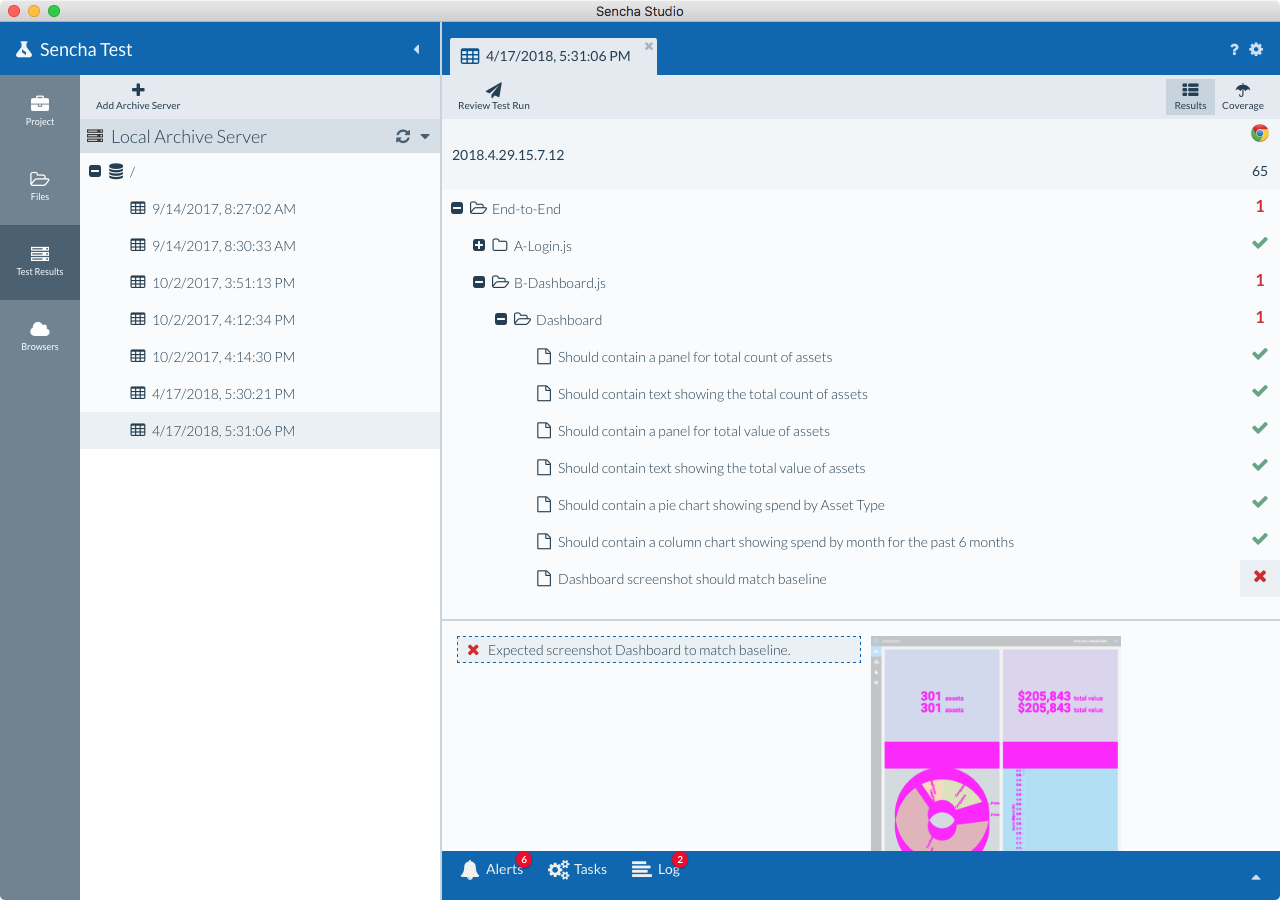Click the screenshot diff thumbnail image
The width and height of the screenshot is (1280, 900).
click(995, 743)
